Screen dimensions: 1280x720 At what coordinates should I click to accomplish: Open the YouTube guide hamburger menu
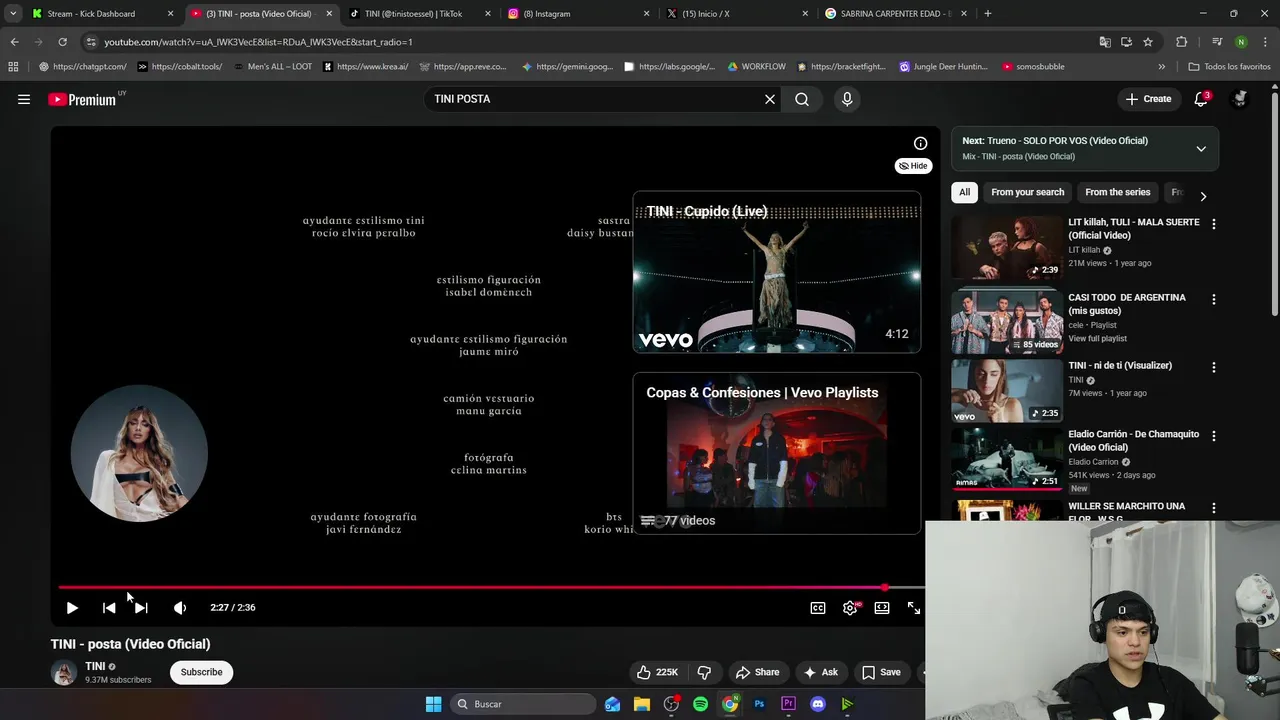(x=24, y=99)
